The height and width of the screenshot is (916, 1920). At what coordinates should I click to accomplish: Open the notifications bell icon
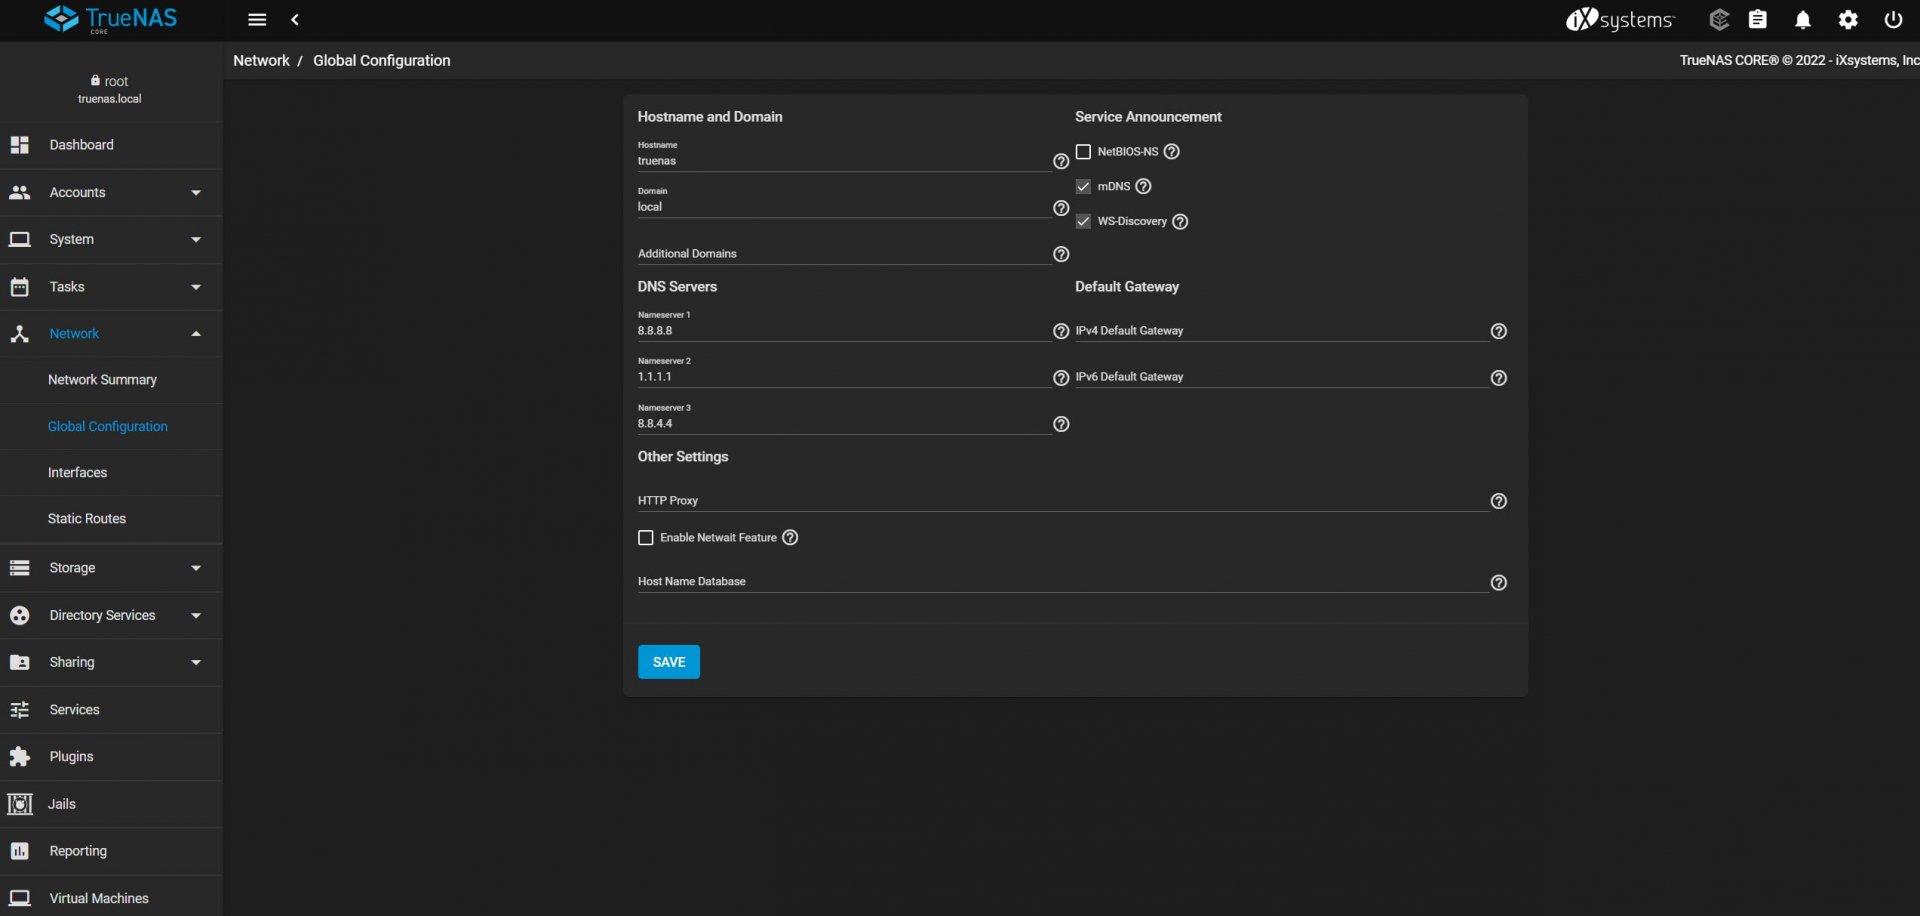click(x=1802, y=20)
